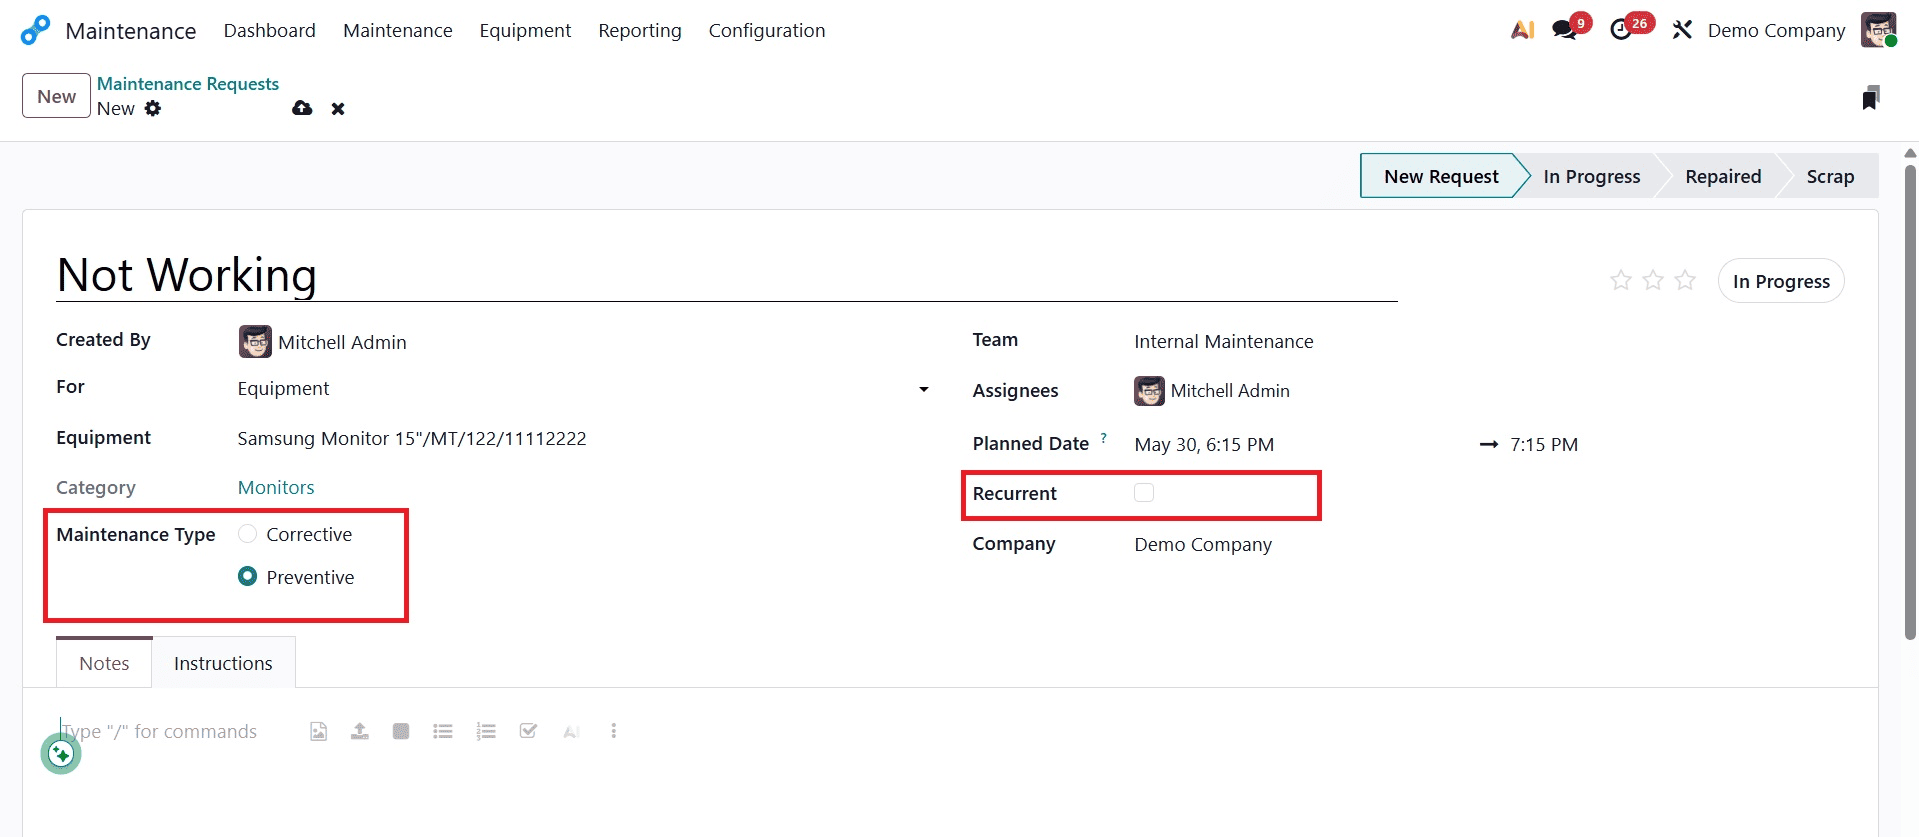
Task: Enable the Recurrent checkbox
Action: pyautogui.click(x=1144, y=492)
